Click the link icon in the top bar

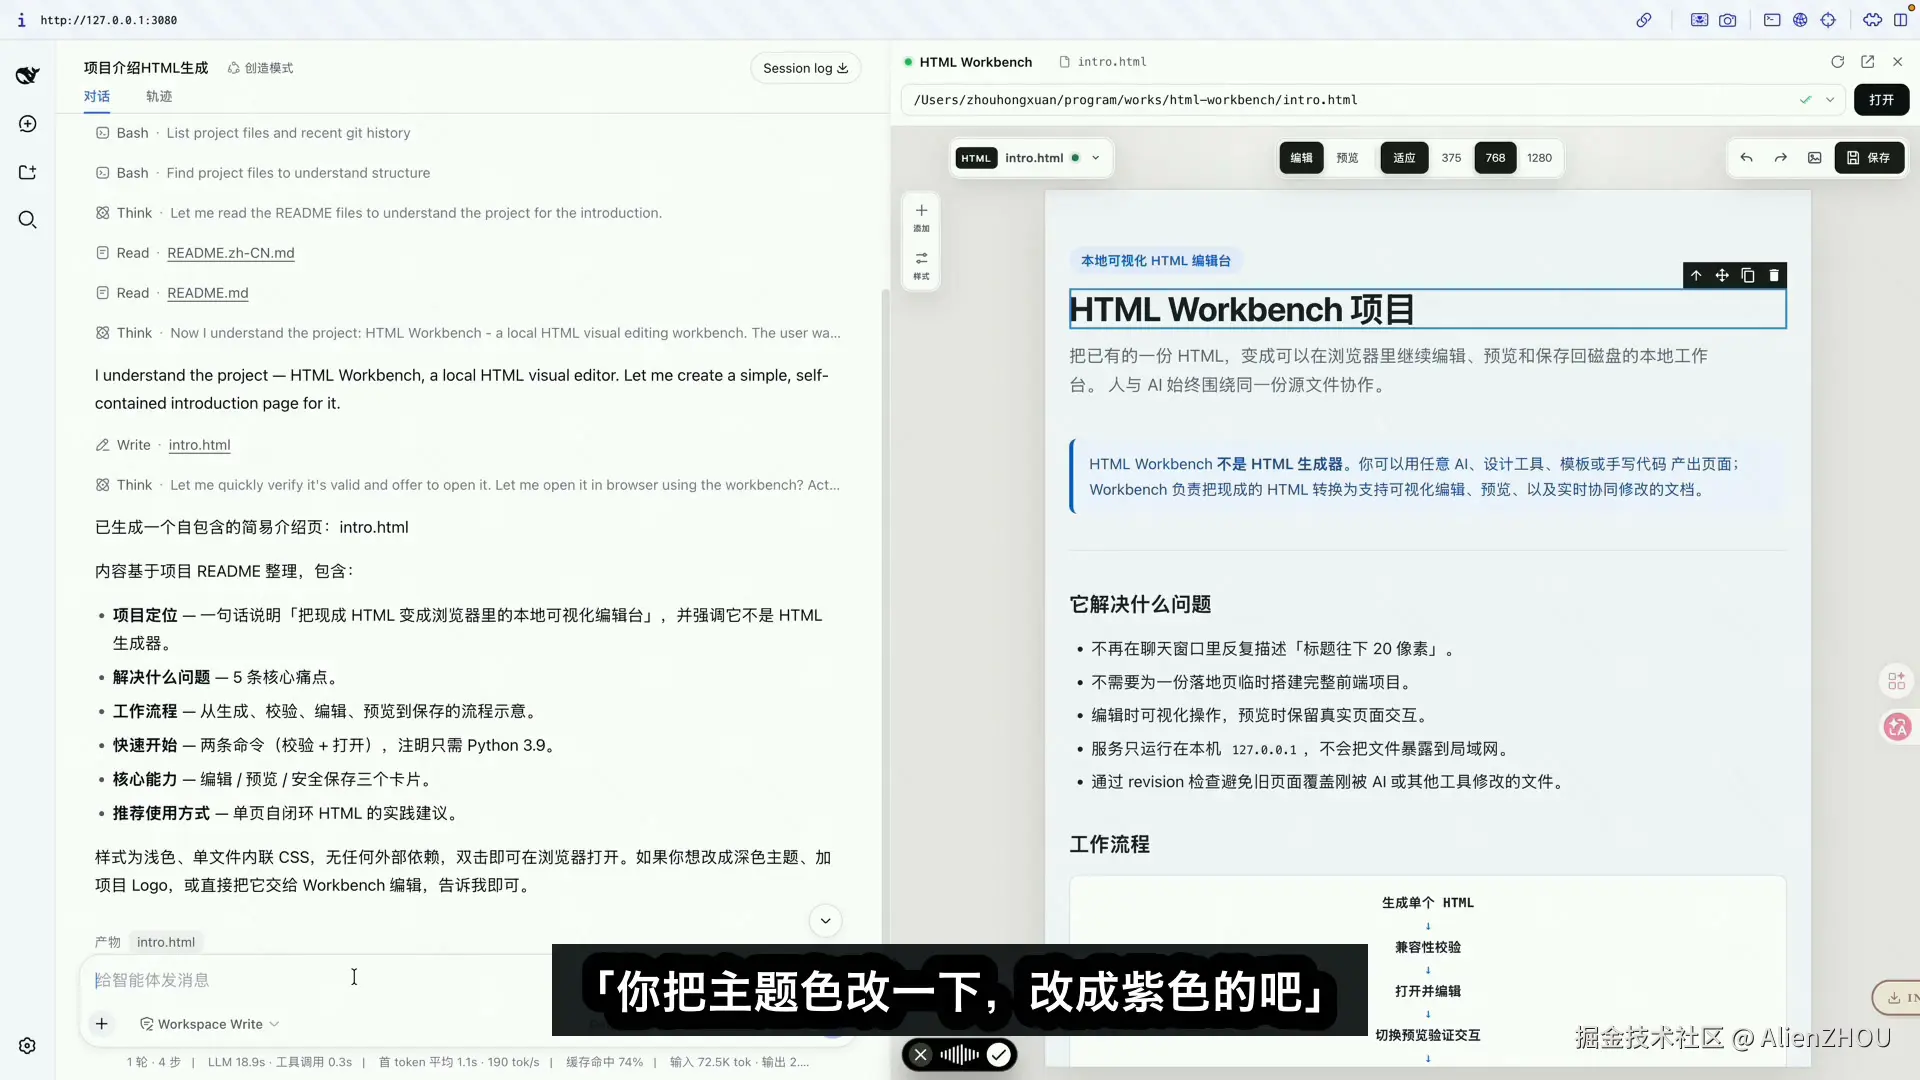click(1644, 20)
